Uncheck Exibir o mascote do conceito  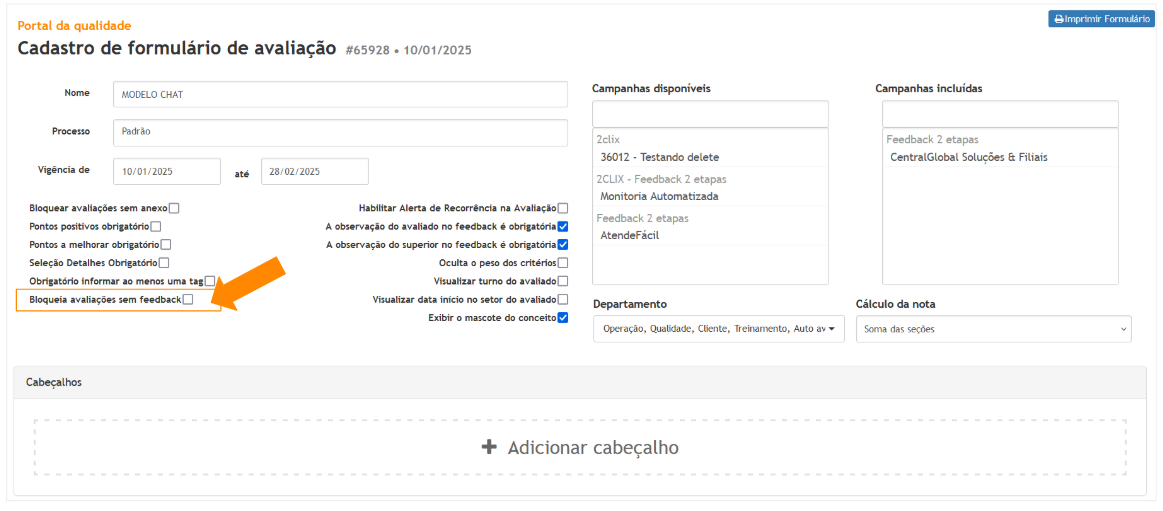point(563,317)
